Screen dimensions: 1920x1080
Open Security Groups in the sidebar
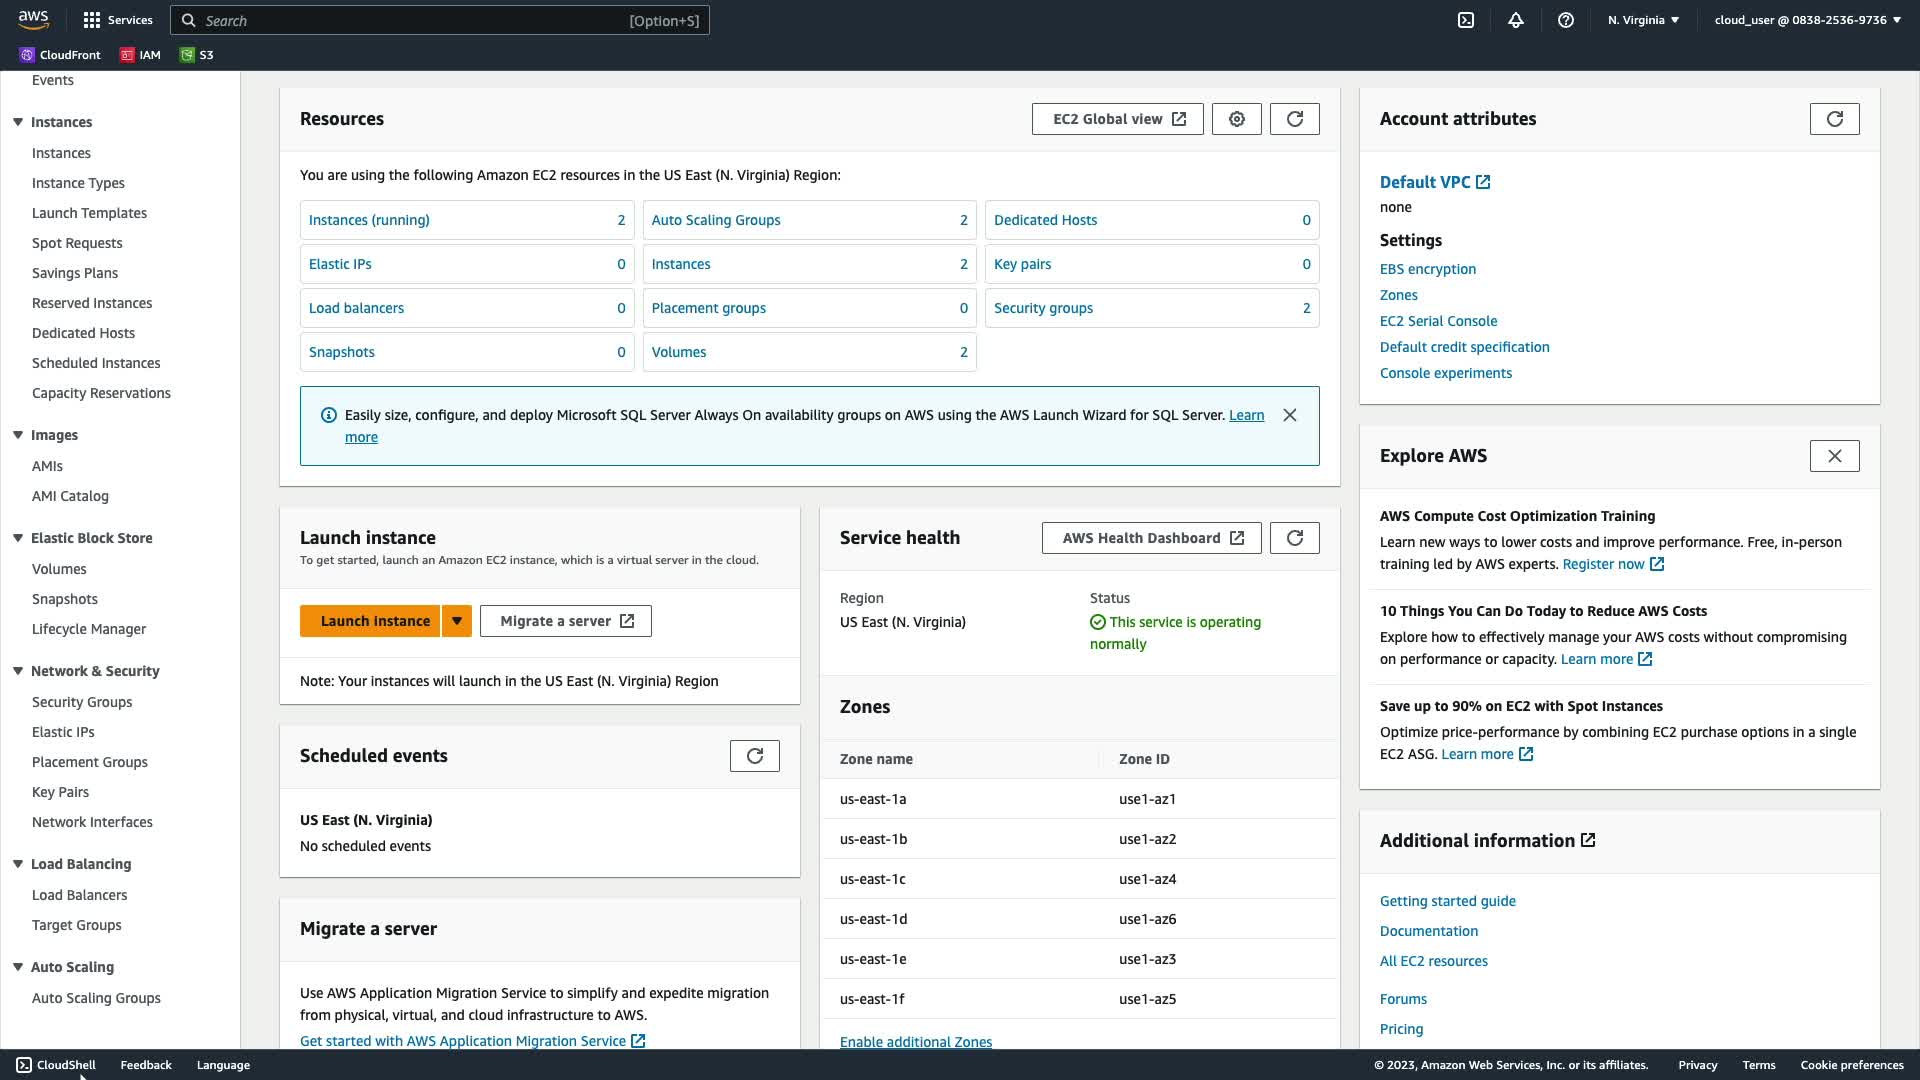click(82, 702)
